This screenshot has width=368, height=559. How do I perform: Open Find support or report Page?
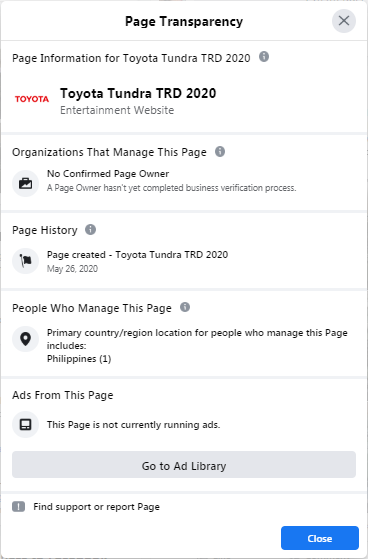pos(96,507)
